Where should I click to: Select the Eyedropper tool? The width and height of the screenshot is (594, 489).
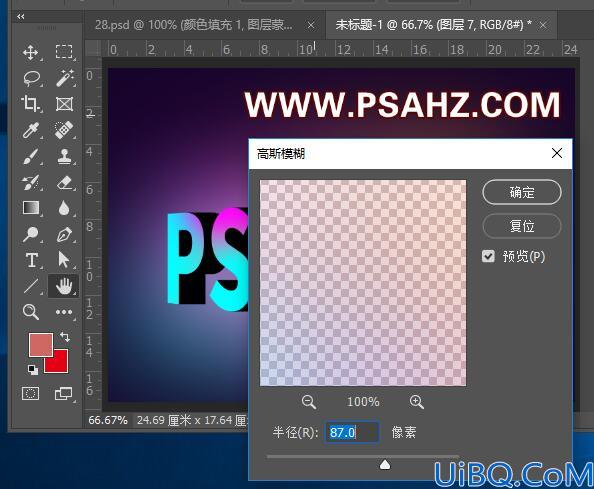coord(31,130)
